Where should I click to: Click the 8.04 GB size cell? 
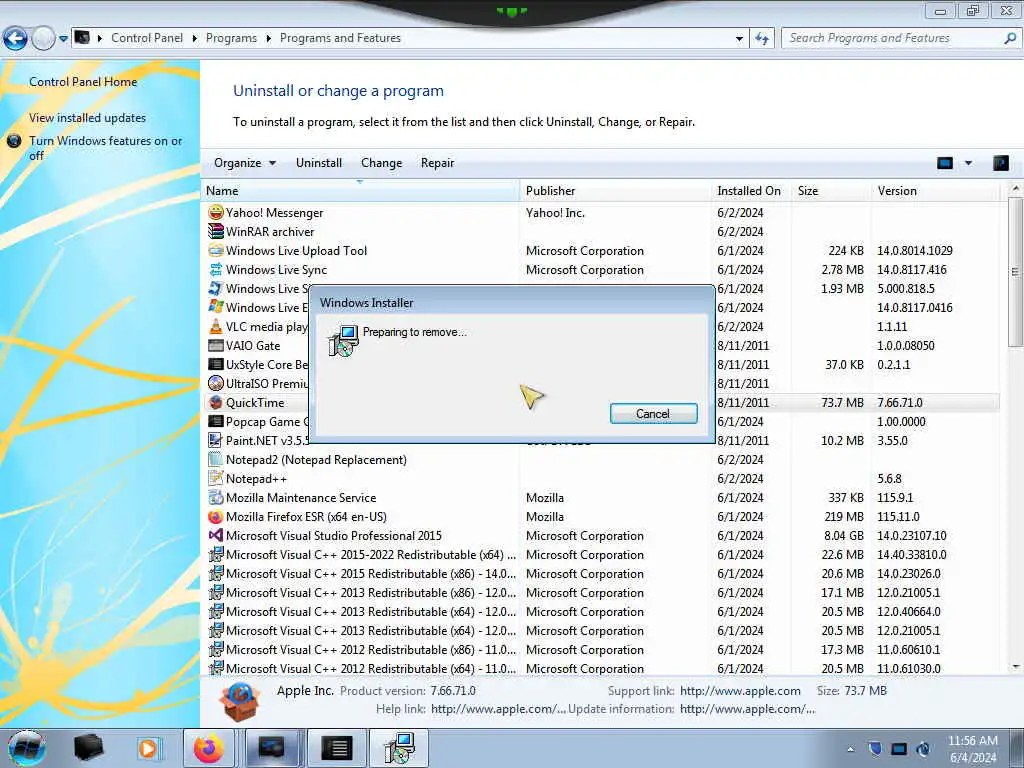pos(844,535)
